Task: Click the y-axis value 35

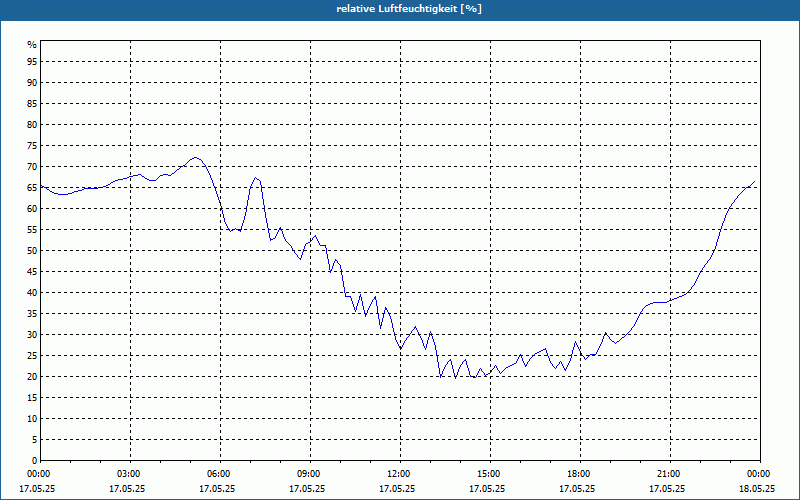Action: point(32,314)
